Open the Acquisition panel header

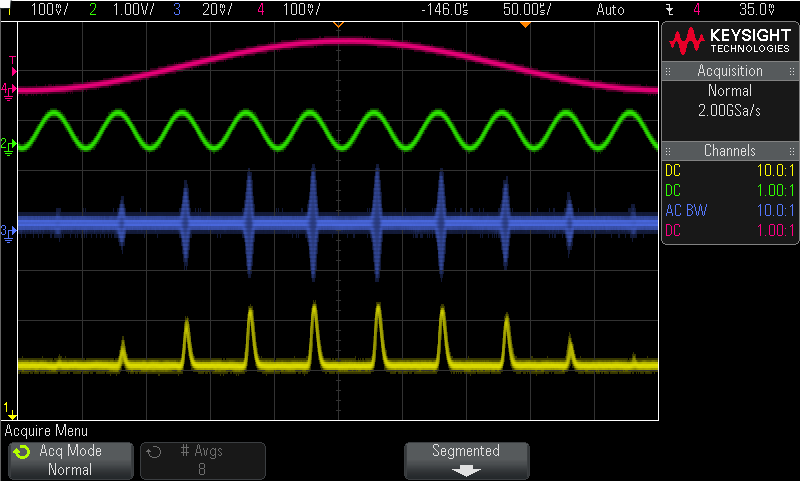coord(730,71)
